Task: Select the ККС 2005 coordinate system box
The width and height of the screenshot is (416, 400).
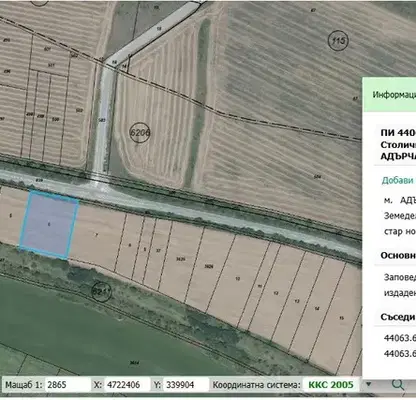Action: tap(331, 385)
